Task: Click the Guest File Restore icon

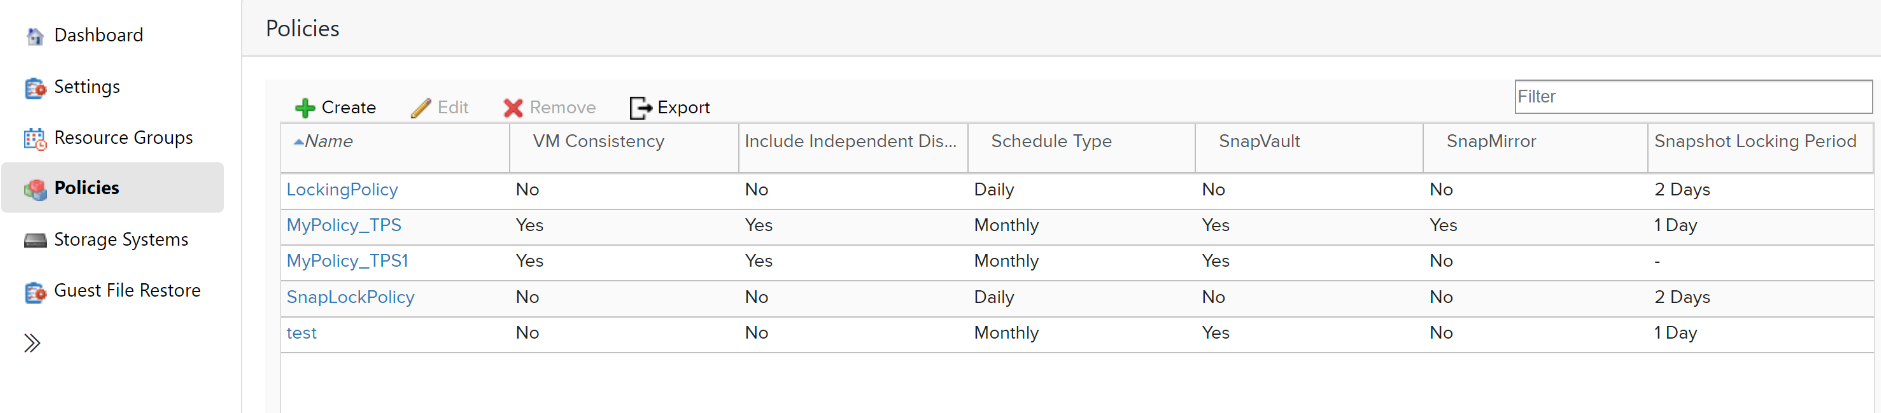Action: 35,292
